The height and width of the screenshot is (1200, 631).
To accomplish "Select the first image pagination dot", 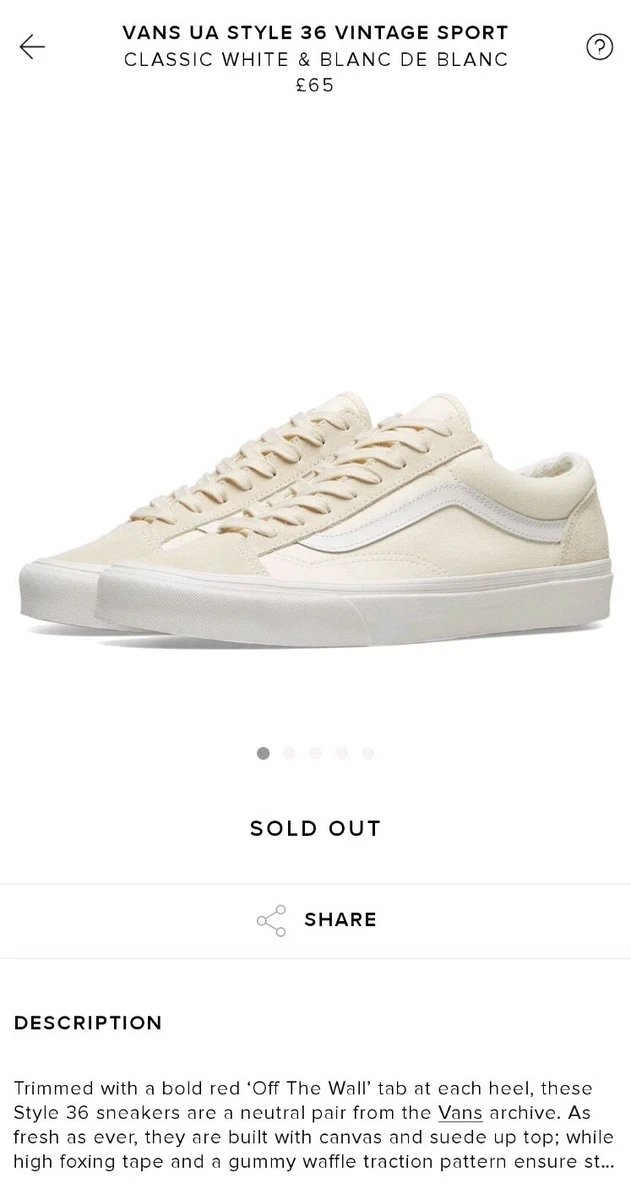I will pyautogui.click(x=263, y=753).
